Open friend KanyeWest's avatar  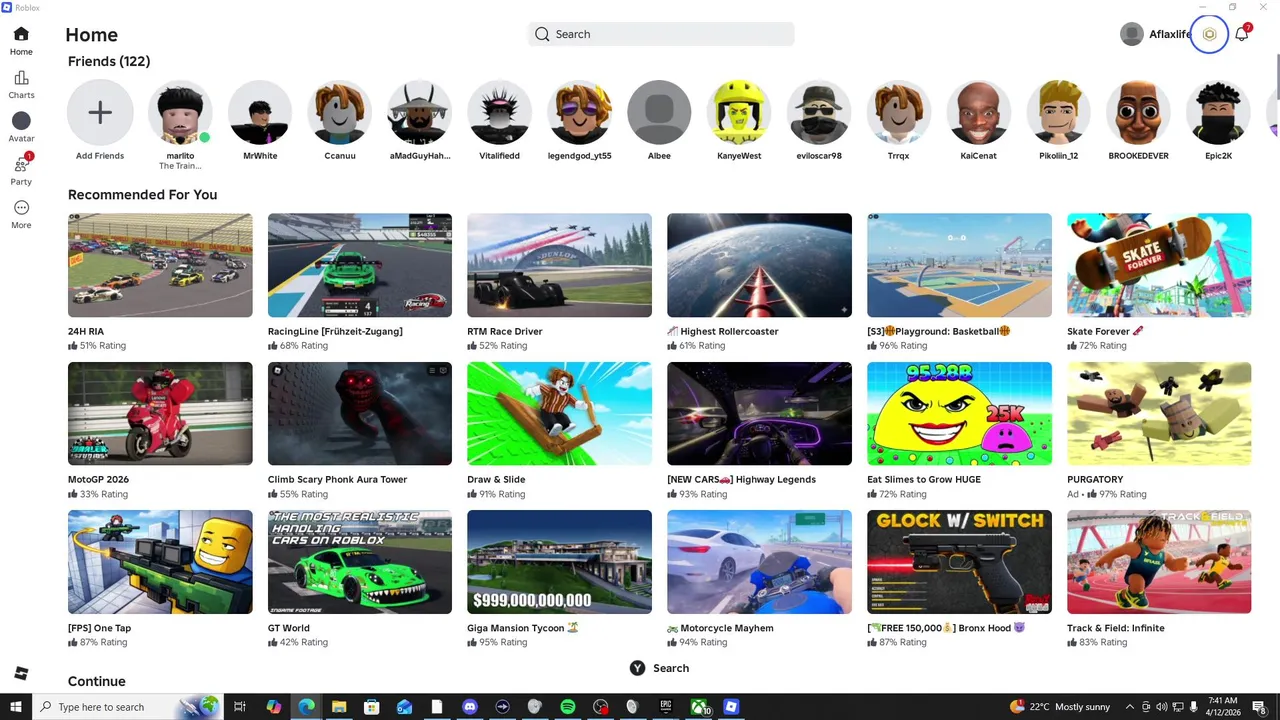tap(739, 112)
